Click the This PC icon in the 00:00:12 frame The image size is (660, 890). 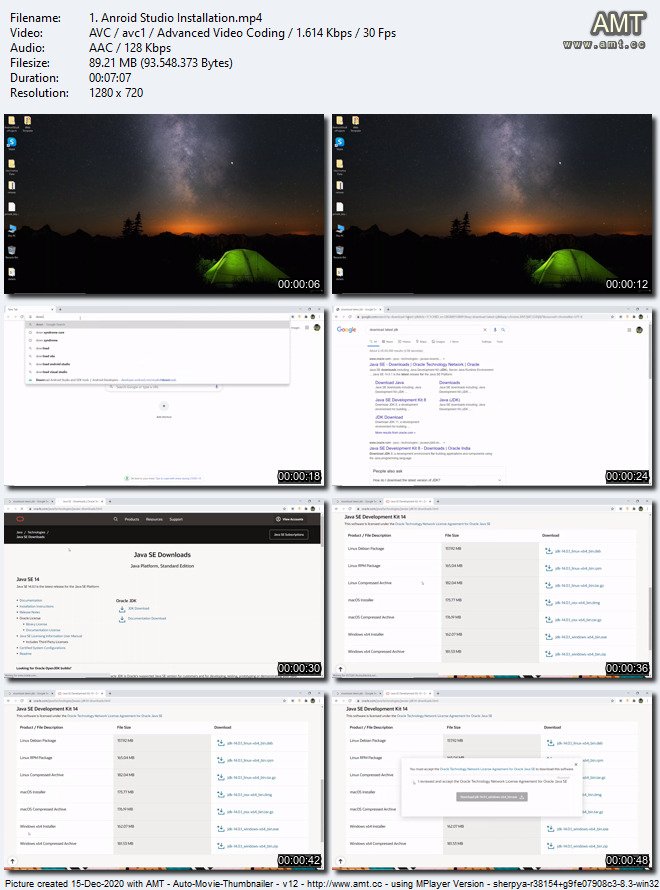tap(339, 229)
